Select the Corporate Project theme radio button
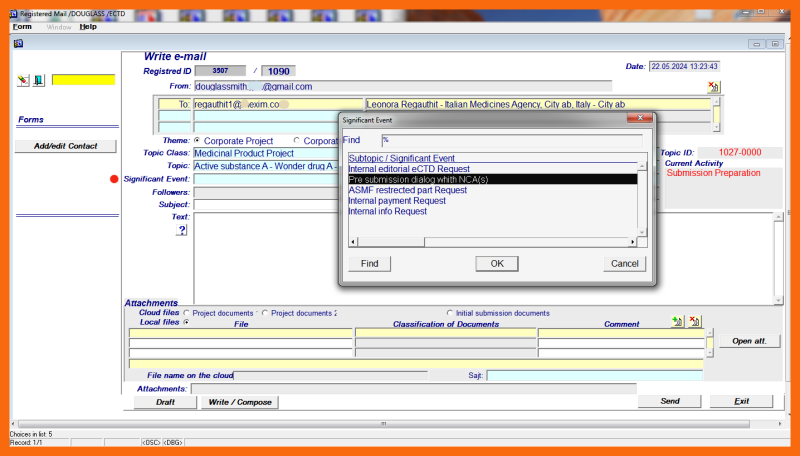Screen dimensions: 800x456 (x=197, y=141)
